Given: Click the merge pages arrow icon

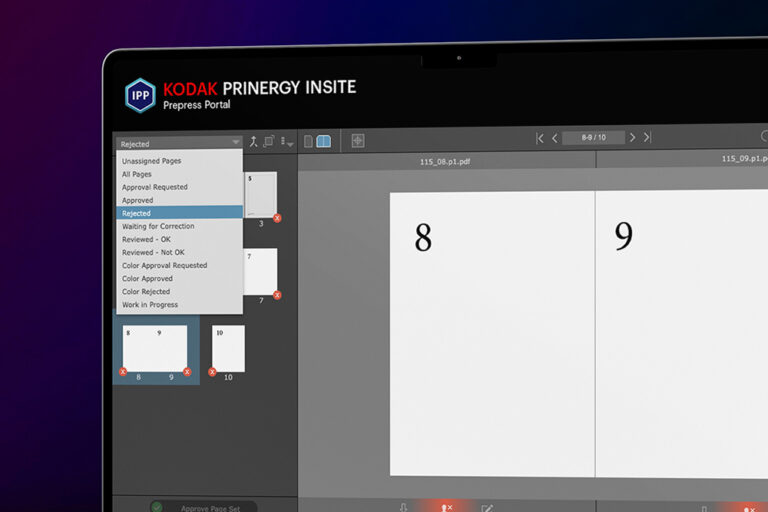Looking at the screenshot, I should click(x=253, y=142).
